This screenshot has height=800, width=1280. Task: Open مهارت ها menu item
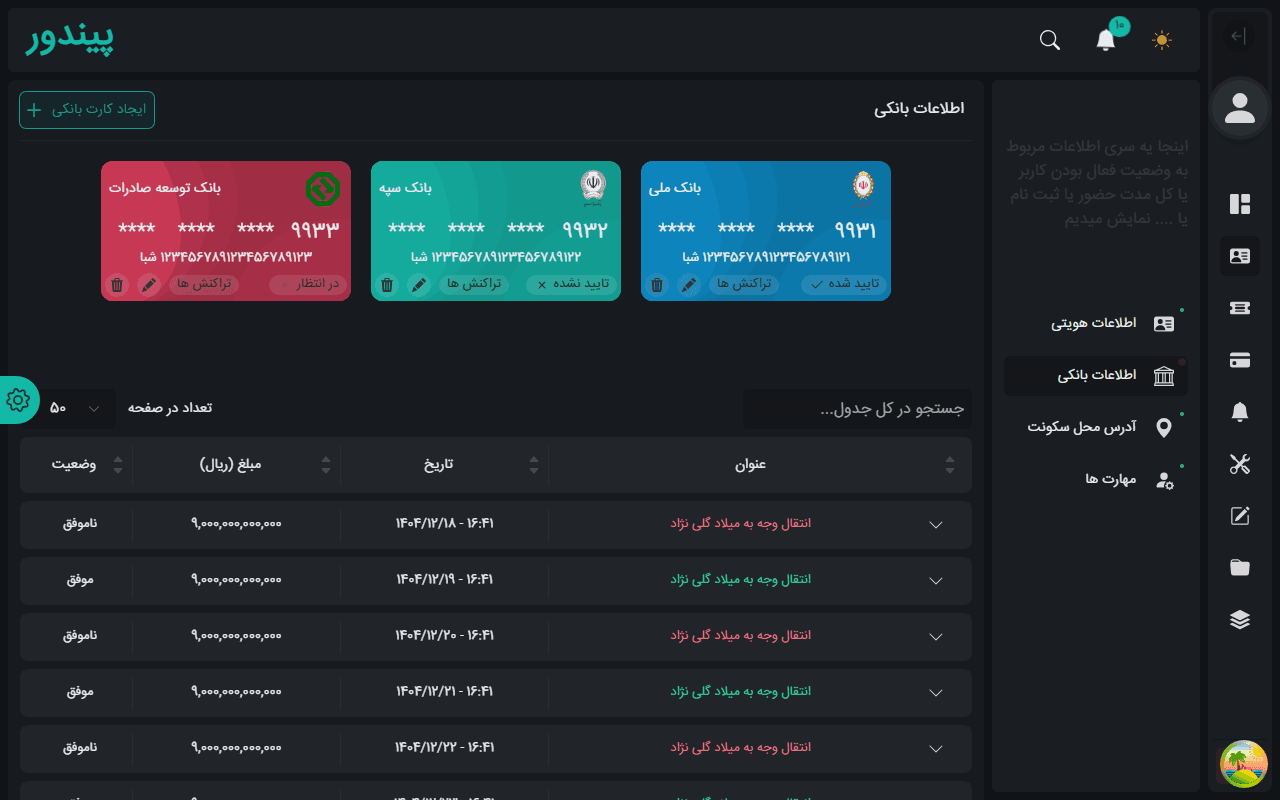coord(1096,480)
